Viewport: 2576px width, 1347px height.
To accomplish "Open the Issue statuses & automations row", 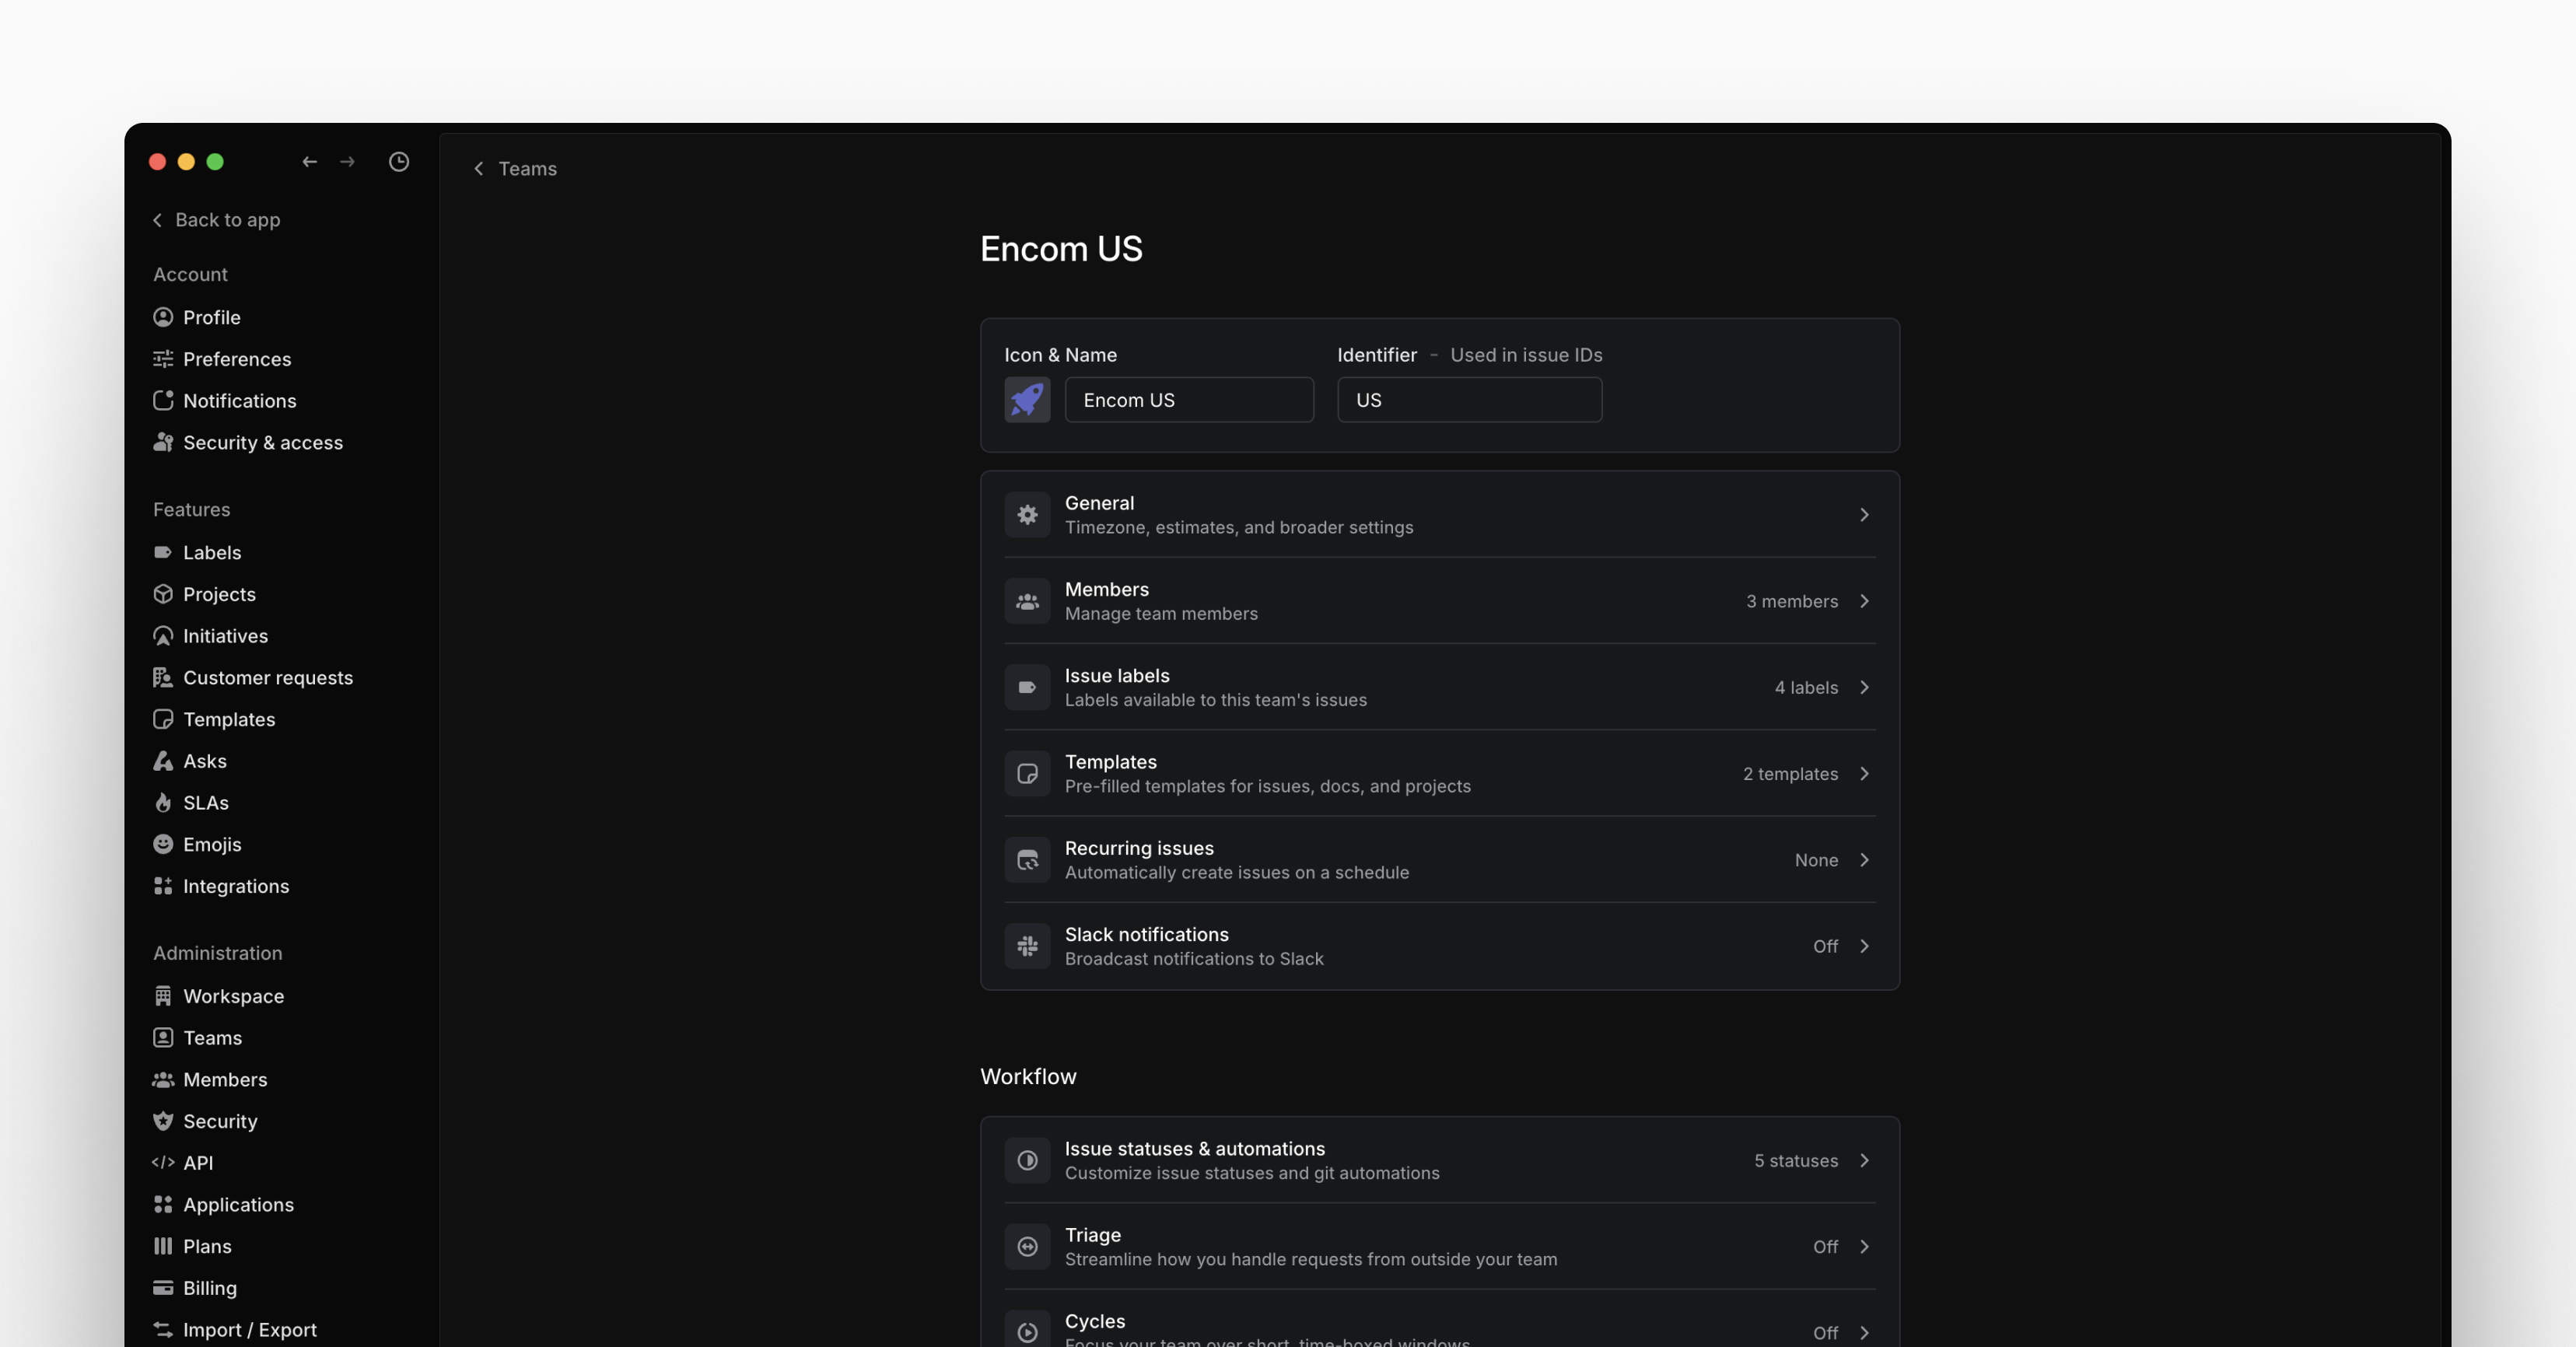I will [x=1440, y=1161].
